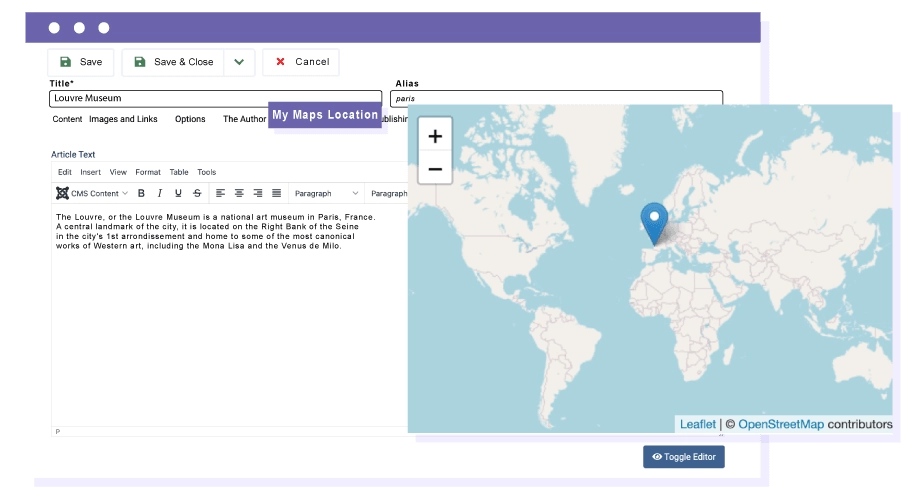This screenshot has height=500, width=920.
Task: Open the Options tab
Action: click(190, 119)
